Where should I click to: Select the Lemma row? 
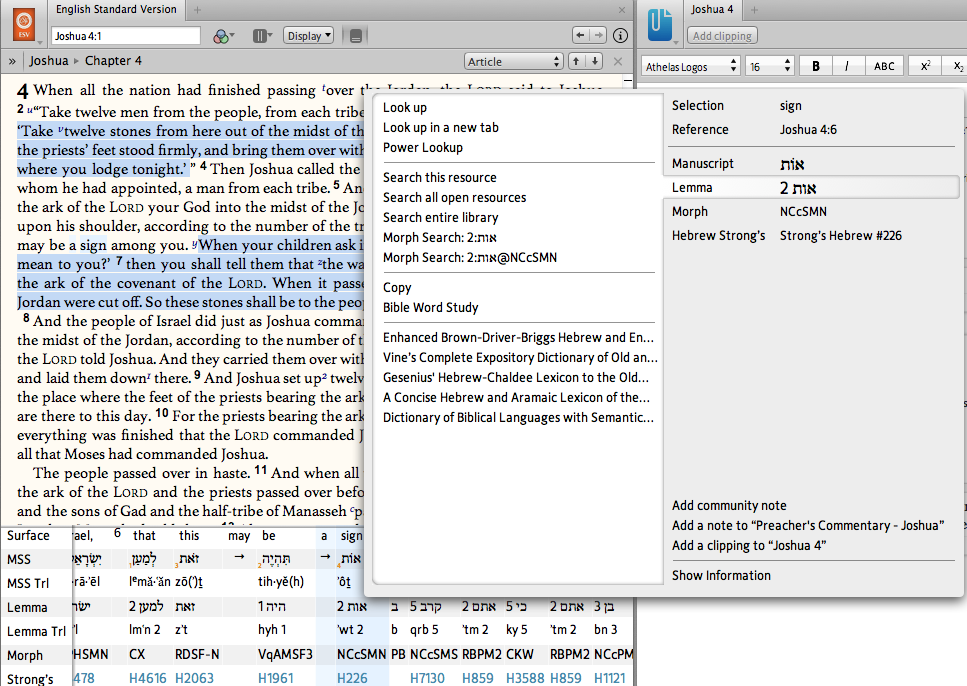click(812, 188)
